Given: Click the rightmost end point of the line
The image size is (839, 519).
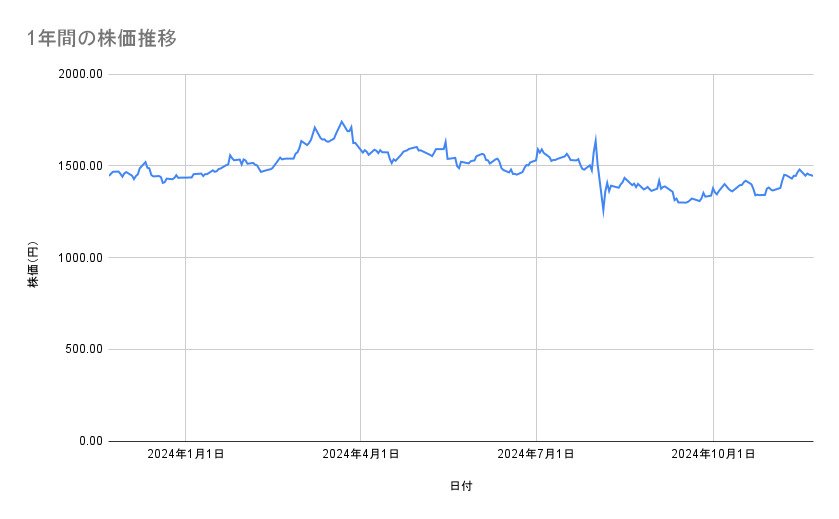Looking at the screenshot, I should tap(812, 176).
